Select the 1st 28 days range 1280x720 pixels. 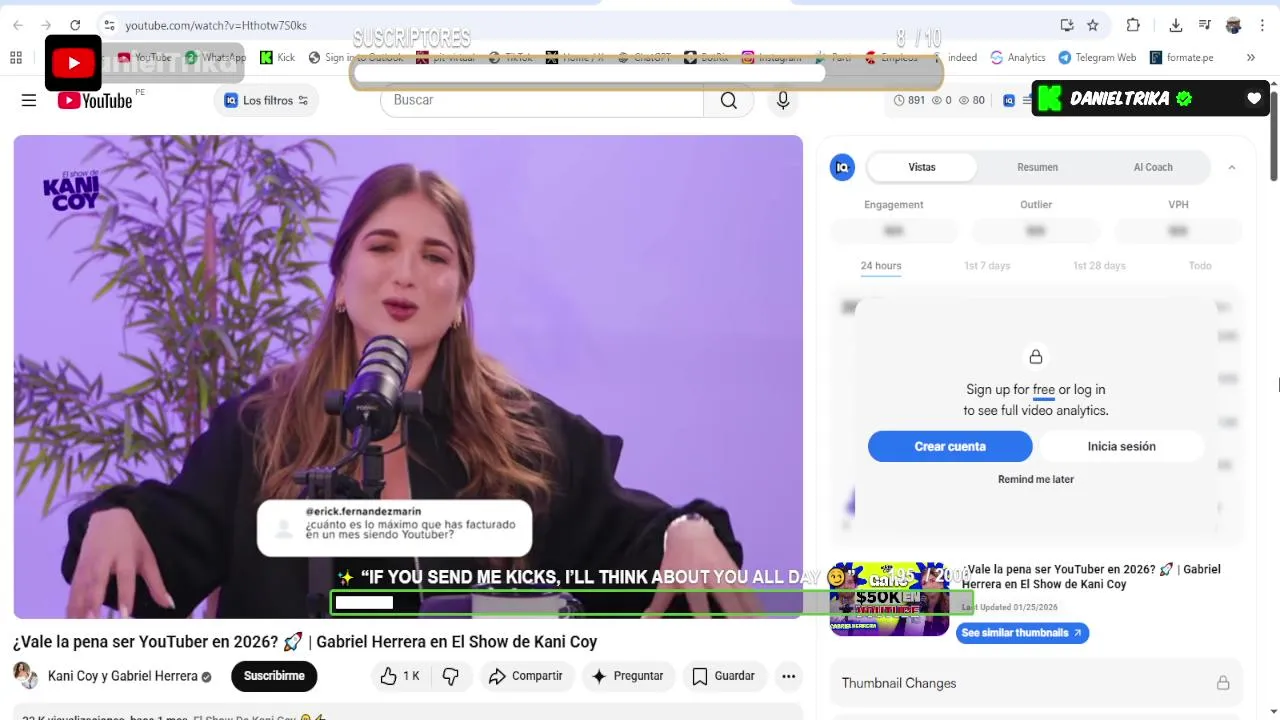1099,266
